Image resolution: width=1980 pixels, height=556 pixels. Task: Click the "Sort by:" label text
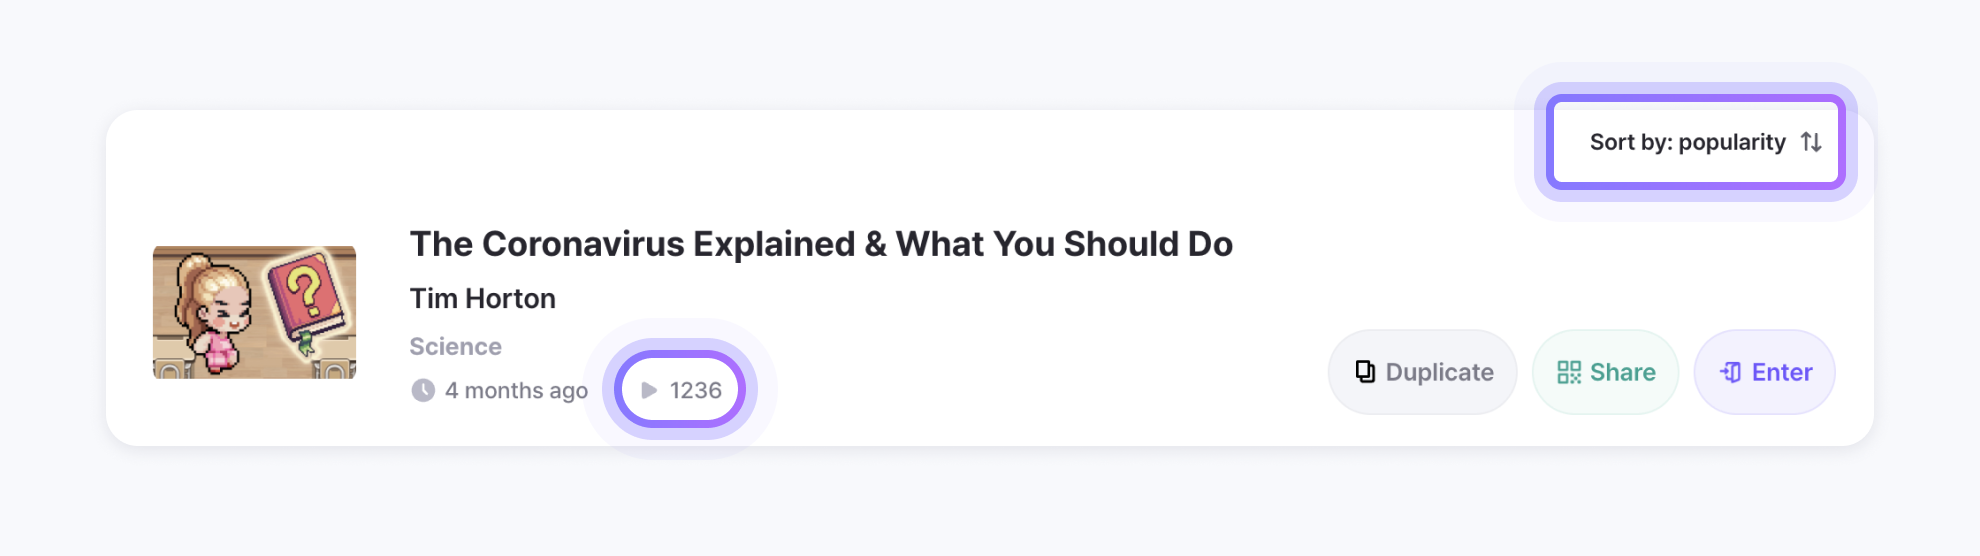[x=1630, y=142]
